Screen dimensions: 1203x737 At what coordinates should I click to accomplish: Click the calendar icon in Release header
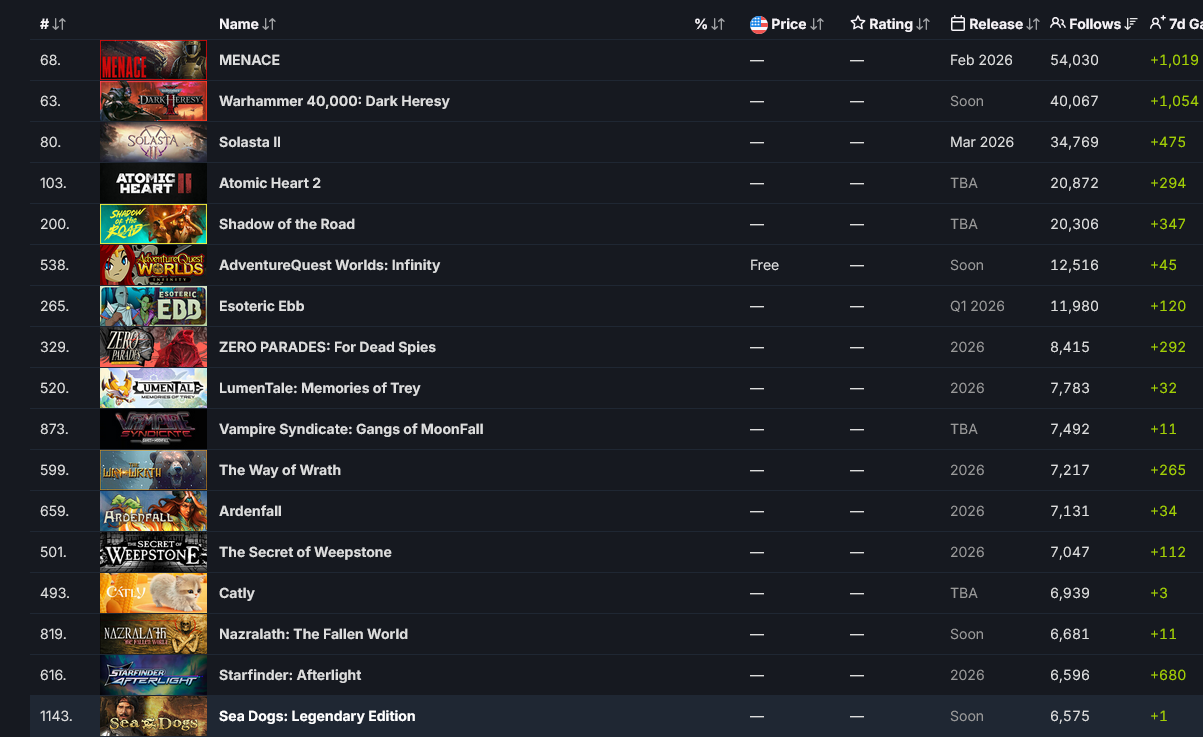point(957,24)
